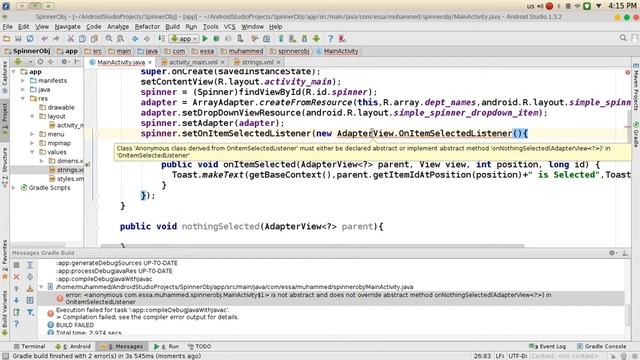
Task: Collapse the res folder
Action: click(23, 99)
